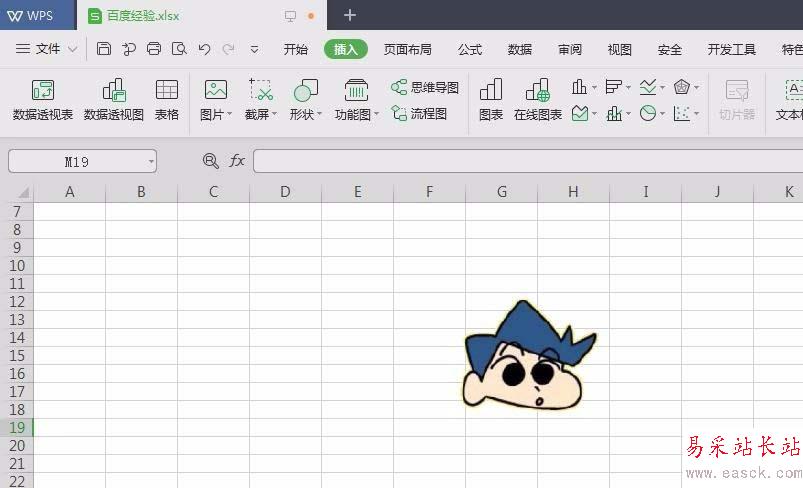
Task: Select the cartoon head picture
Action: [529, 355]
